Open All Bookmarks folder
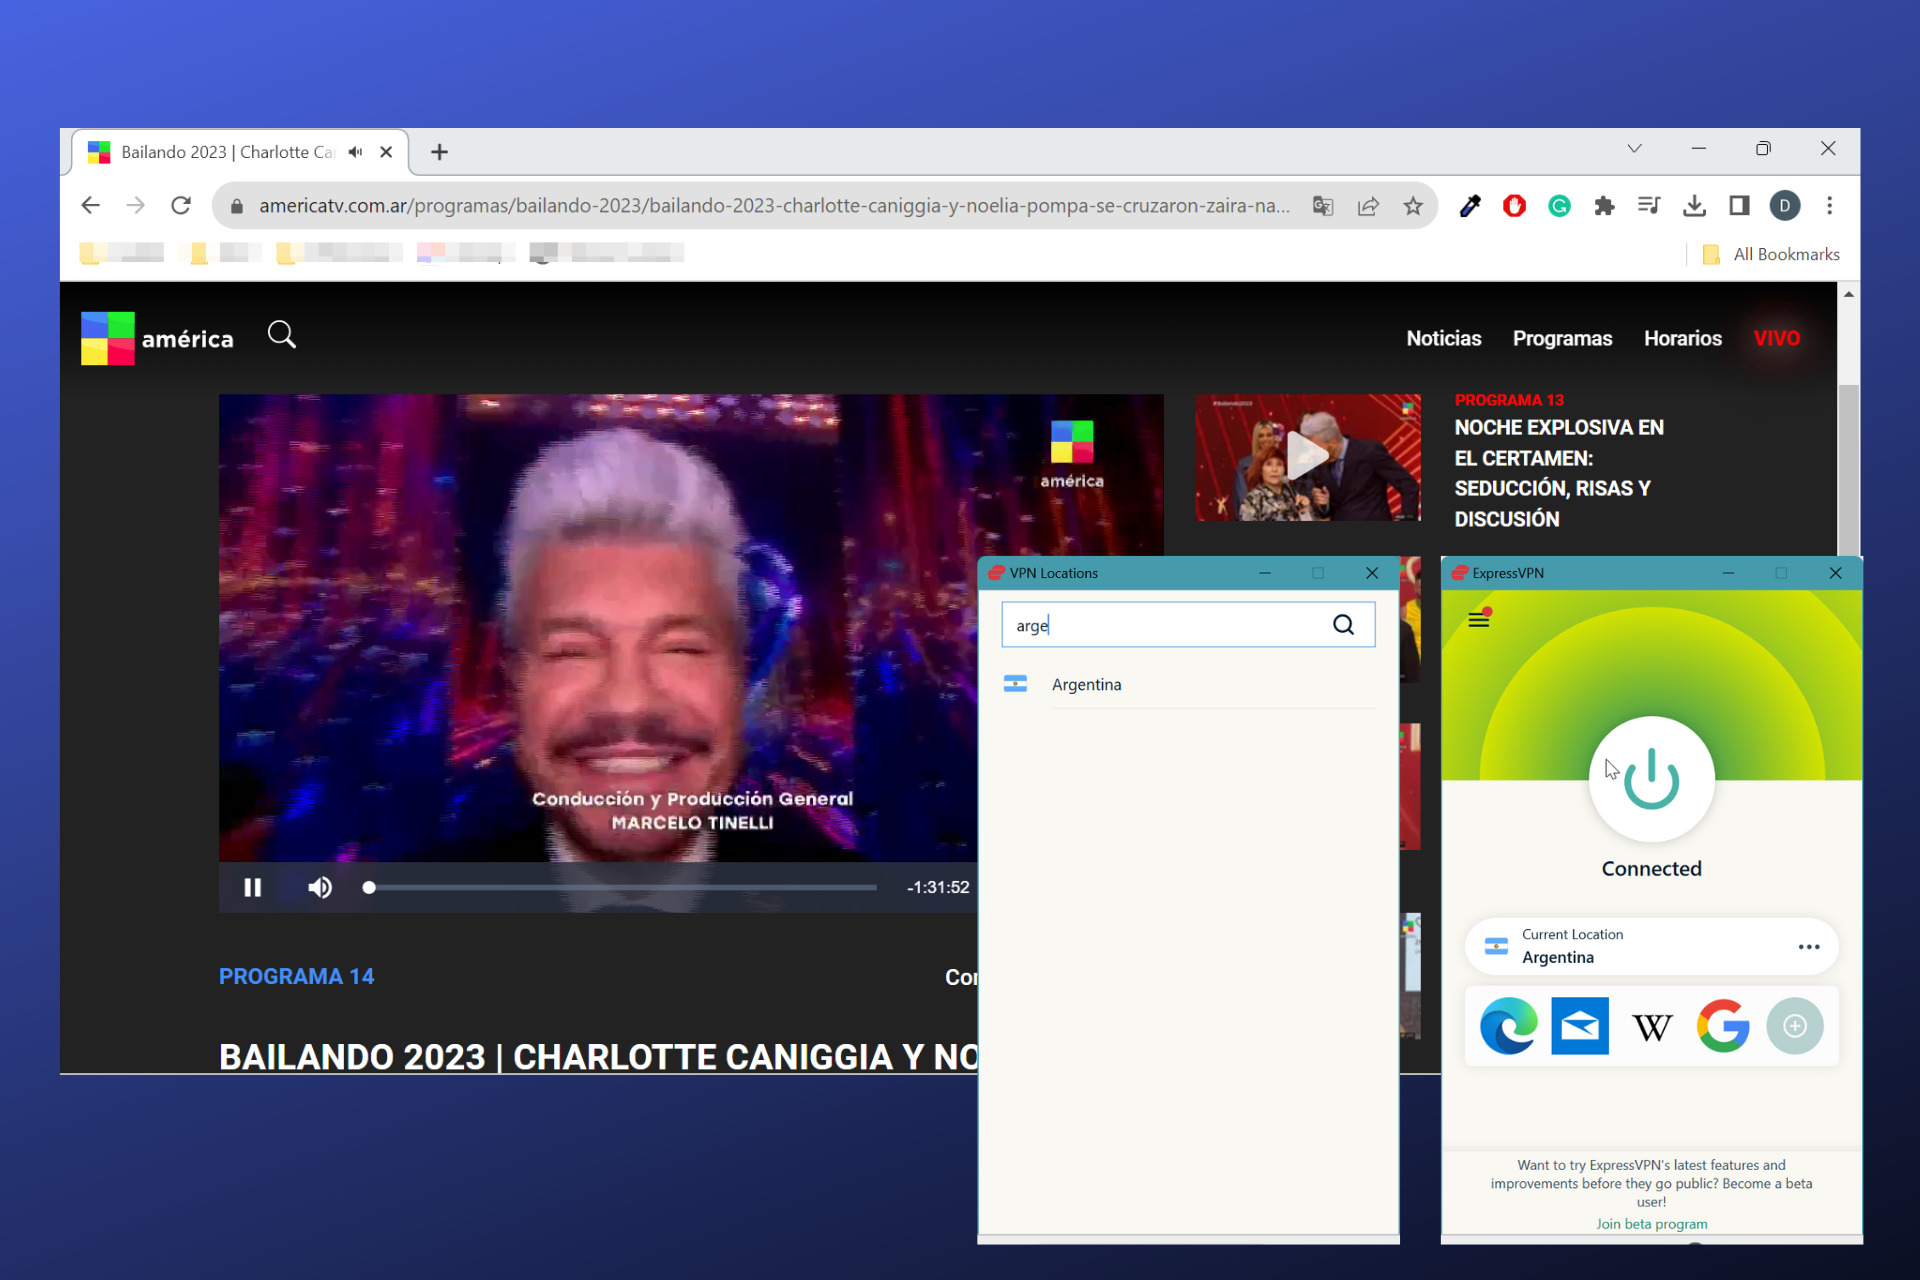The height and width of the screenshot is (1280, 1920). click(x=1771, y=254)
